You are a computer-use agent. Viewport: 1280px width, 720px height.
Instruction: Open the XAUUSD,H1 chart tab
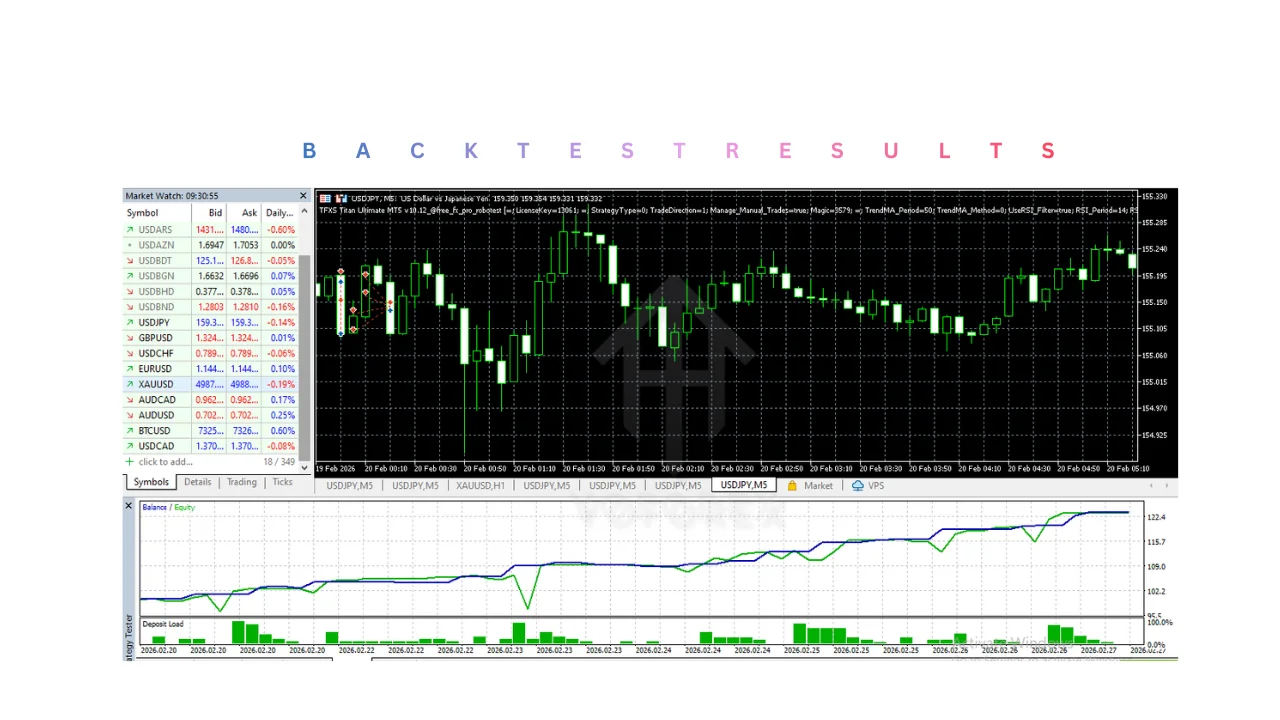481,486
